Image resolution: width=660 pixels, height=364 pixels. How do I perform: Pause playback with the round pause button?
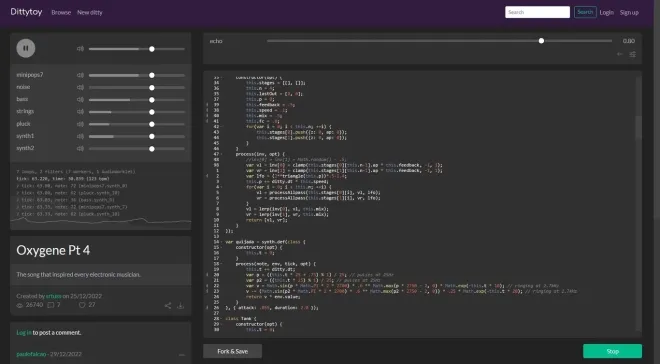[x=26, y=48]
